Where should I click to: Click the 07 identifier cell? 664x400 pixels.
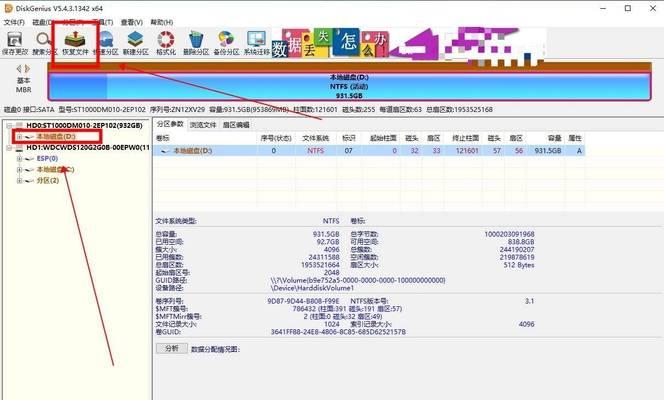click(349, 151)
